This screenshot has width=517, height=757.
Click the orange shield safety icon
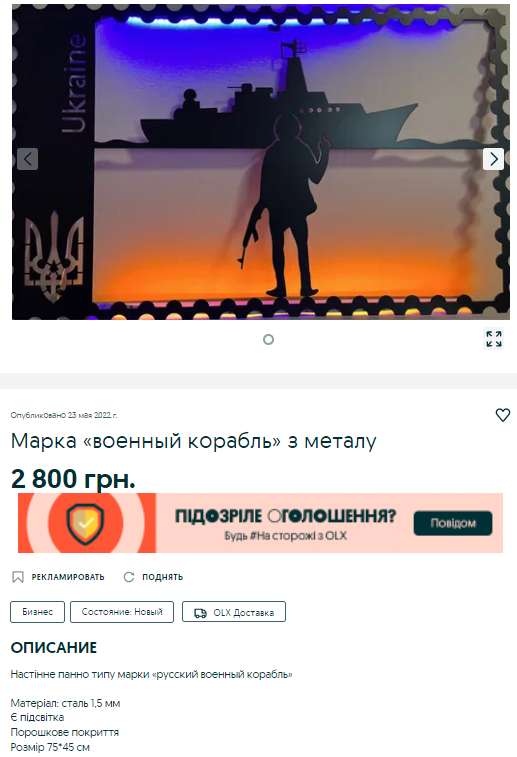click(x=85, y=523)
